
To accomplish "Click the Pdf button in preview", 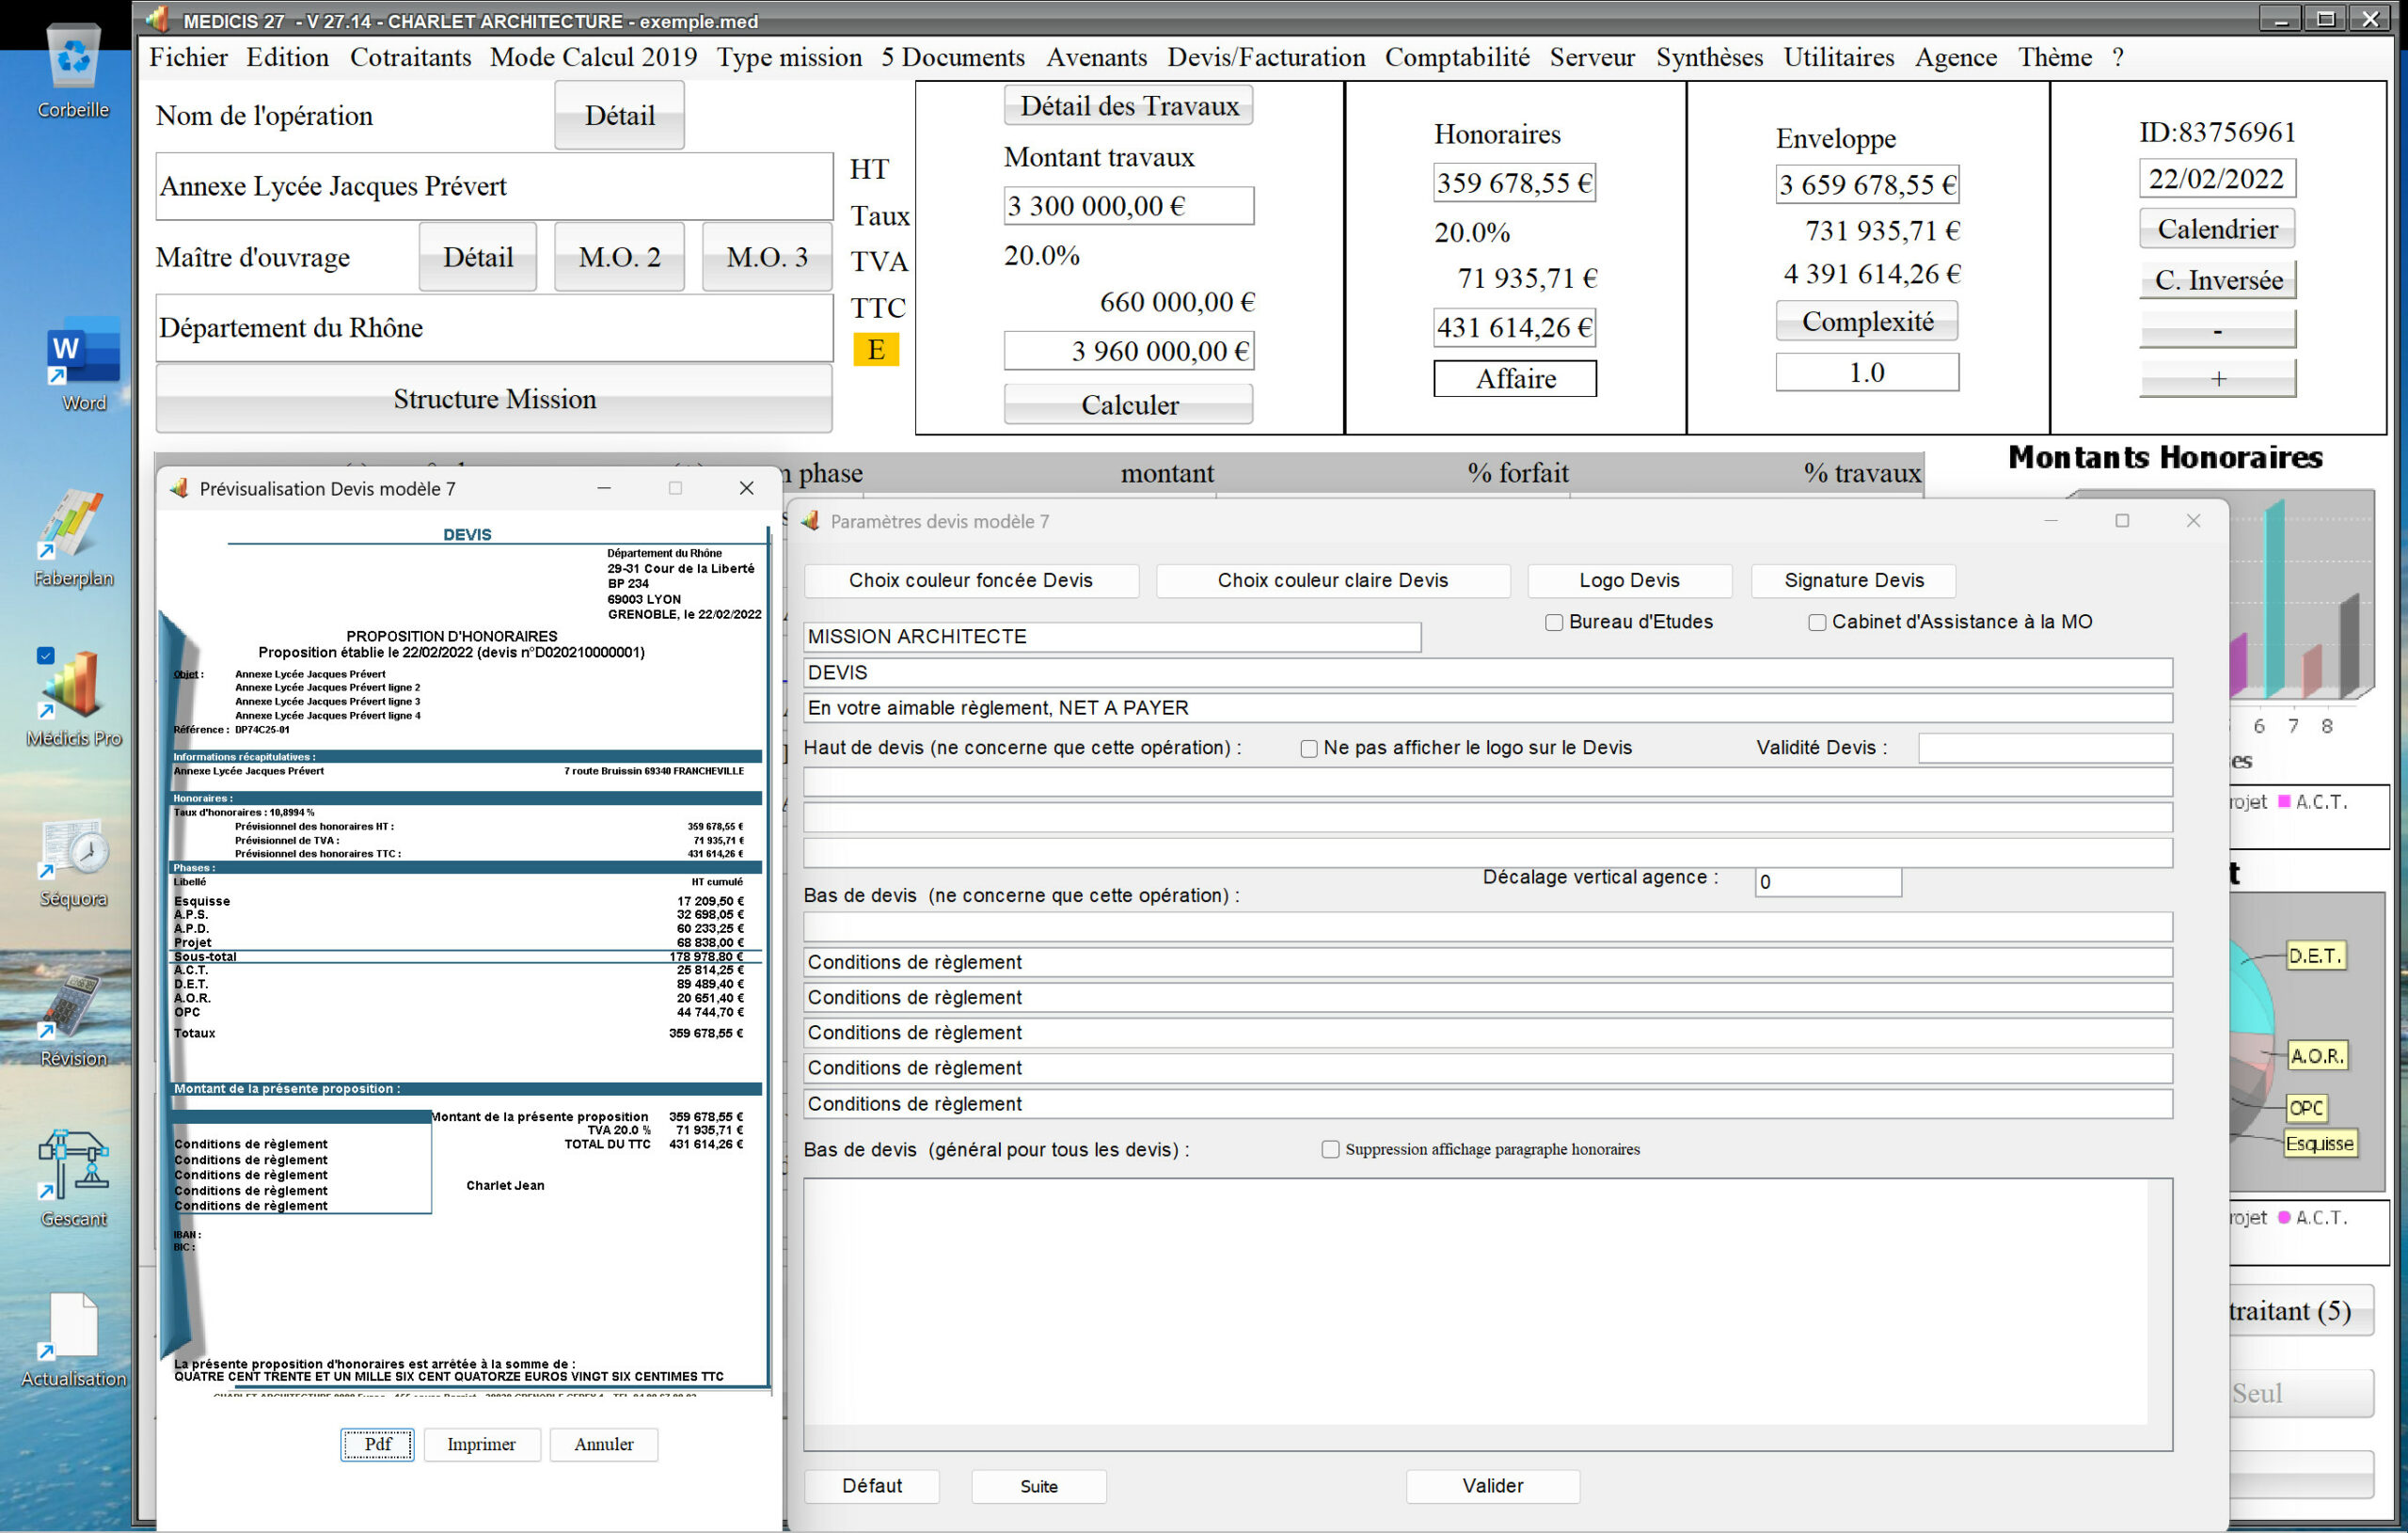I will pos(377,1444).
